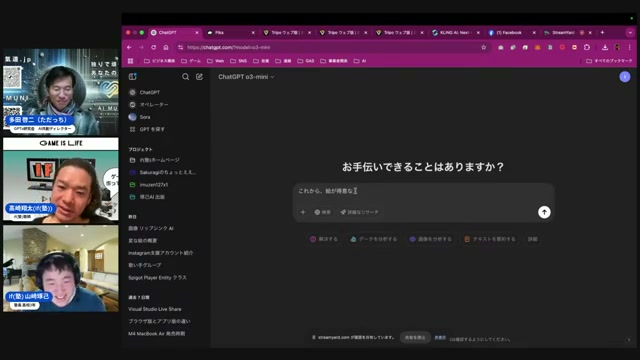Image resolution: width=640 pixels, height=360 pixels.
Task: Open the Sakuragiのちょっとええ project
Action: tap(163, 172)
